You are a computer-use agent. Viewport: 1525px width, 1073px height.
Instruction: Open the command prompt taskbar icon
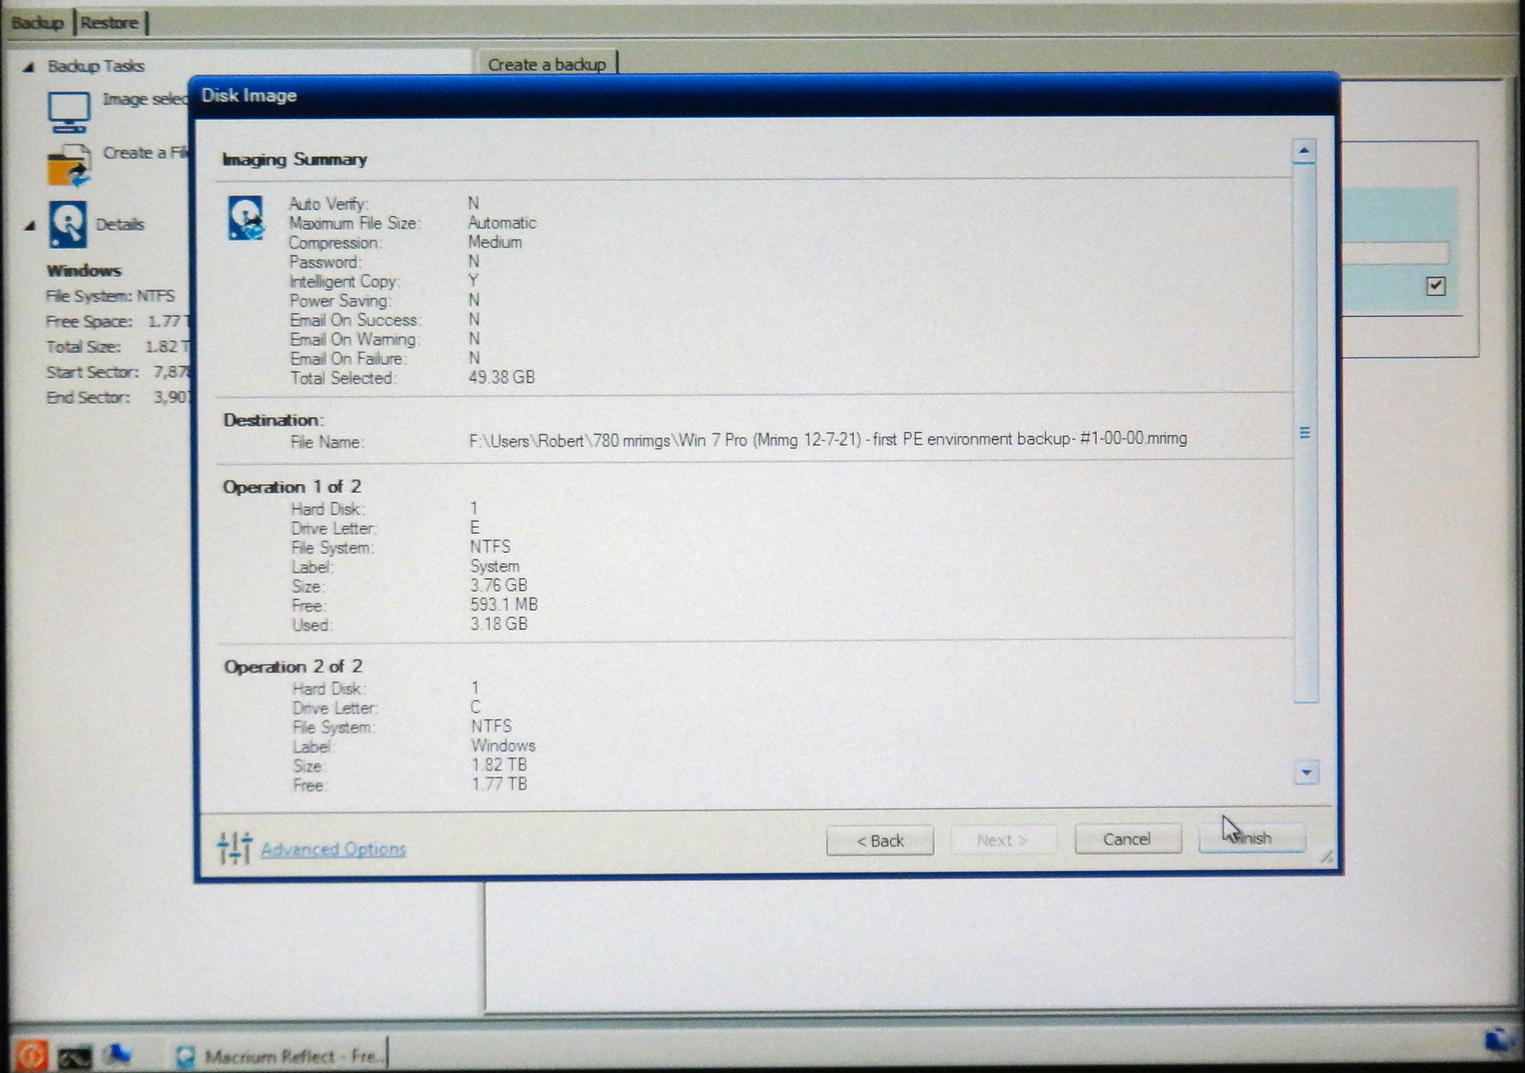click(74, 1056)
